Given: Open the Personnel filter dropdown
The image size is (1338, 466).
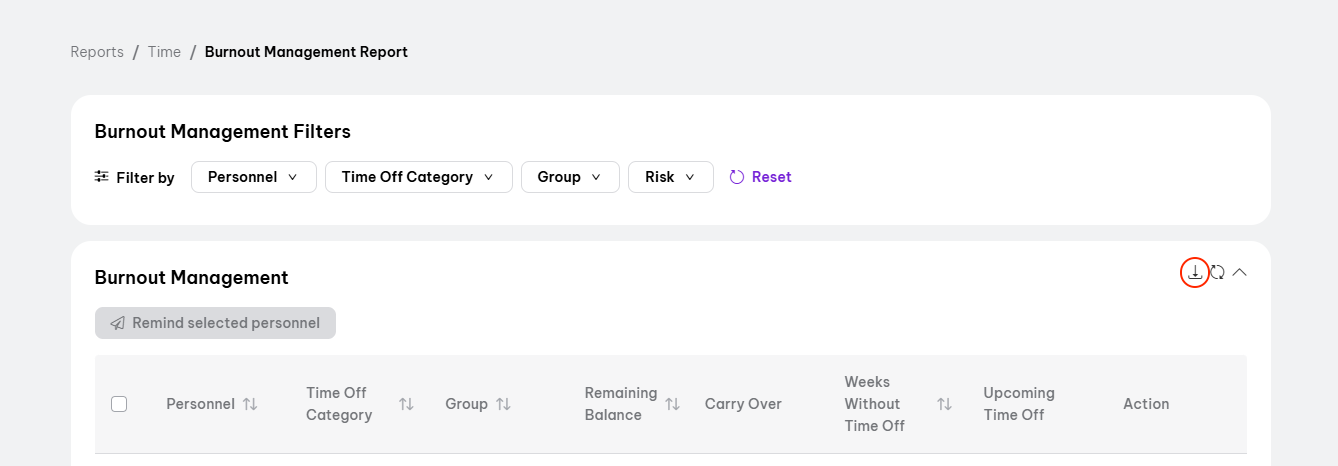Looking at the screenshot, I should pos(253,177).
